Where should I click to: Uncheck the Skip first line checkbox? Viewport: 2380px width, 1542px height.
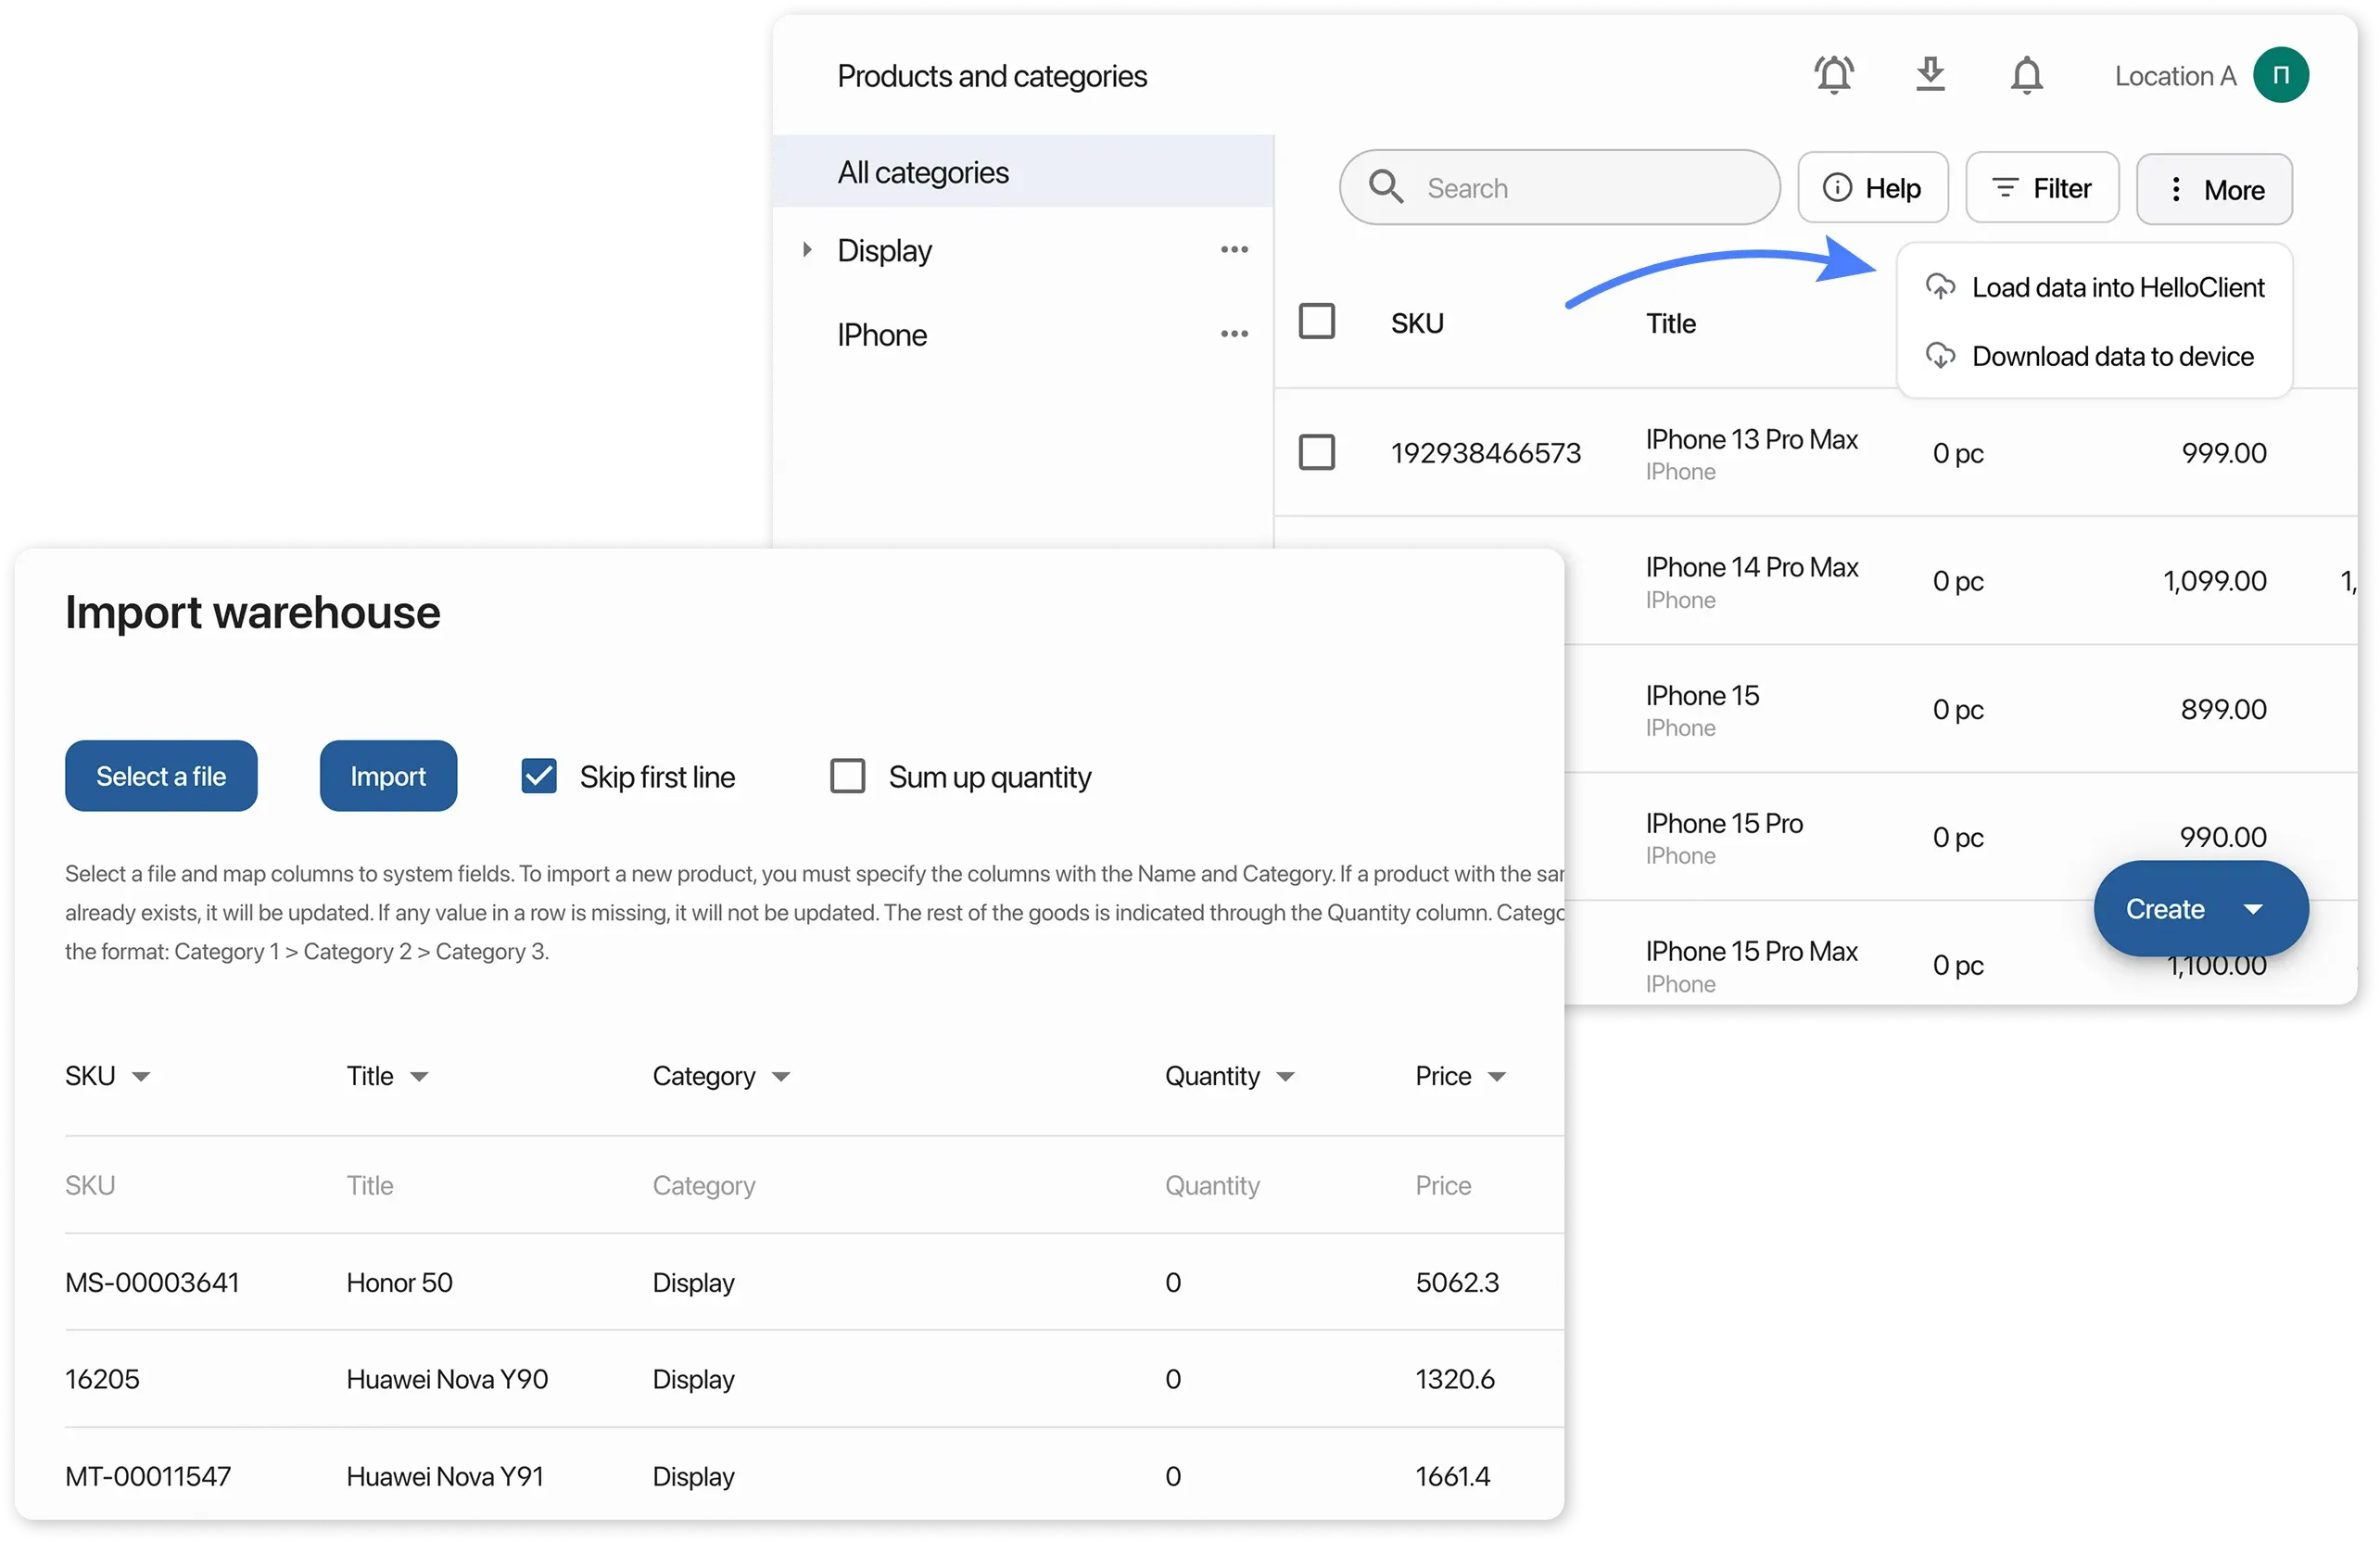539,776
